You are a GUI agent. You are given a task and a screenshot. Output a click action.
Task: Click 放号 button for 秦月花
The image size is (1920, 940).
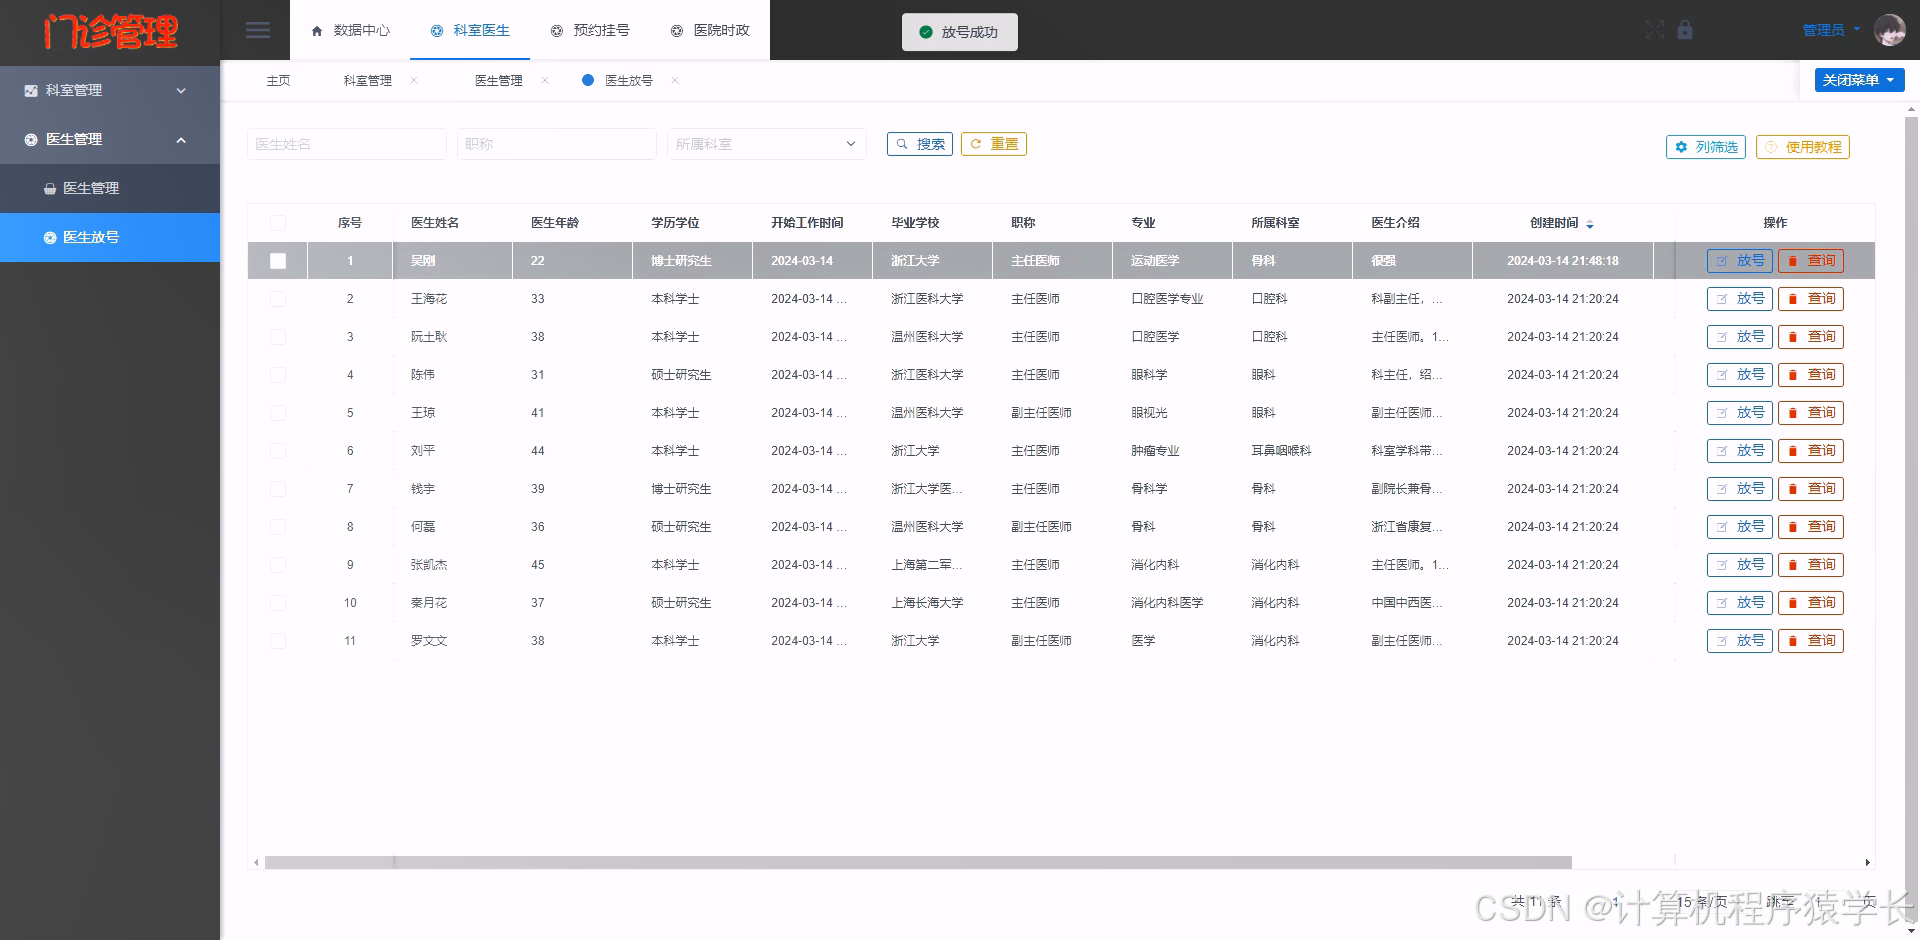click(x=1739, y=603)
